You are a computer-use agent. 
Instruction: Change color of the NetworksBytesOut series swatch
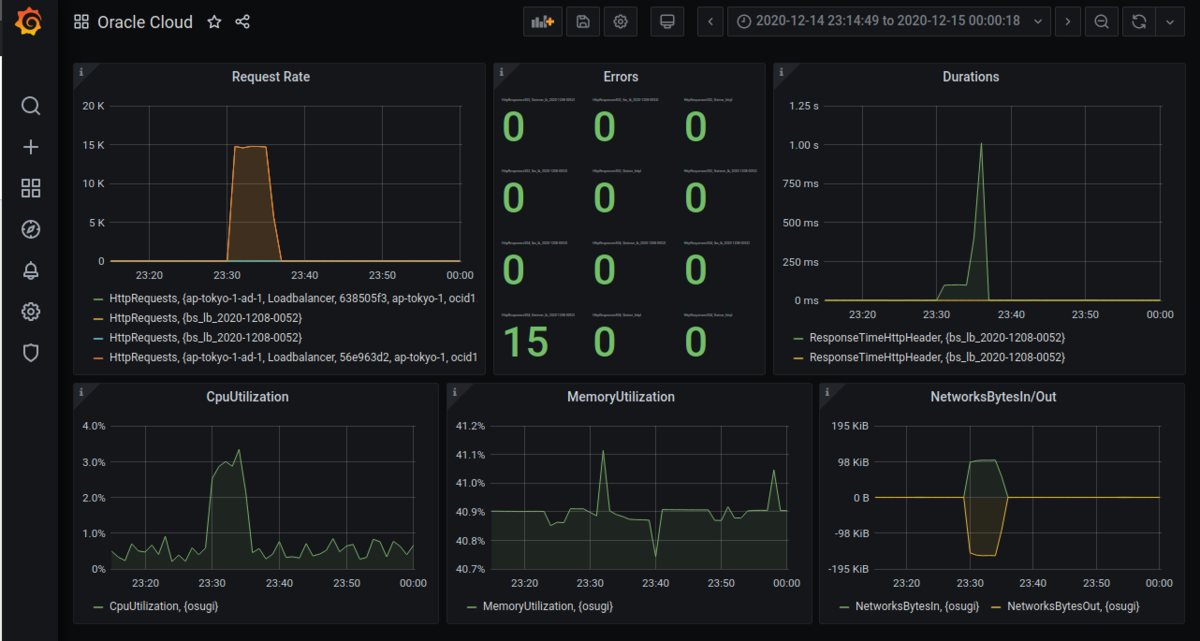pyautogui.click(x=996, y=607)
